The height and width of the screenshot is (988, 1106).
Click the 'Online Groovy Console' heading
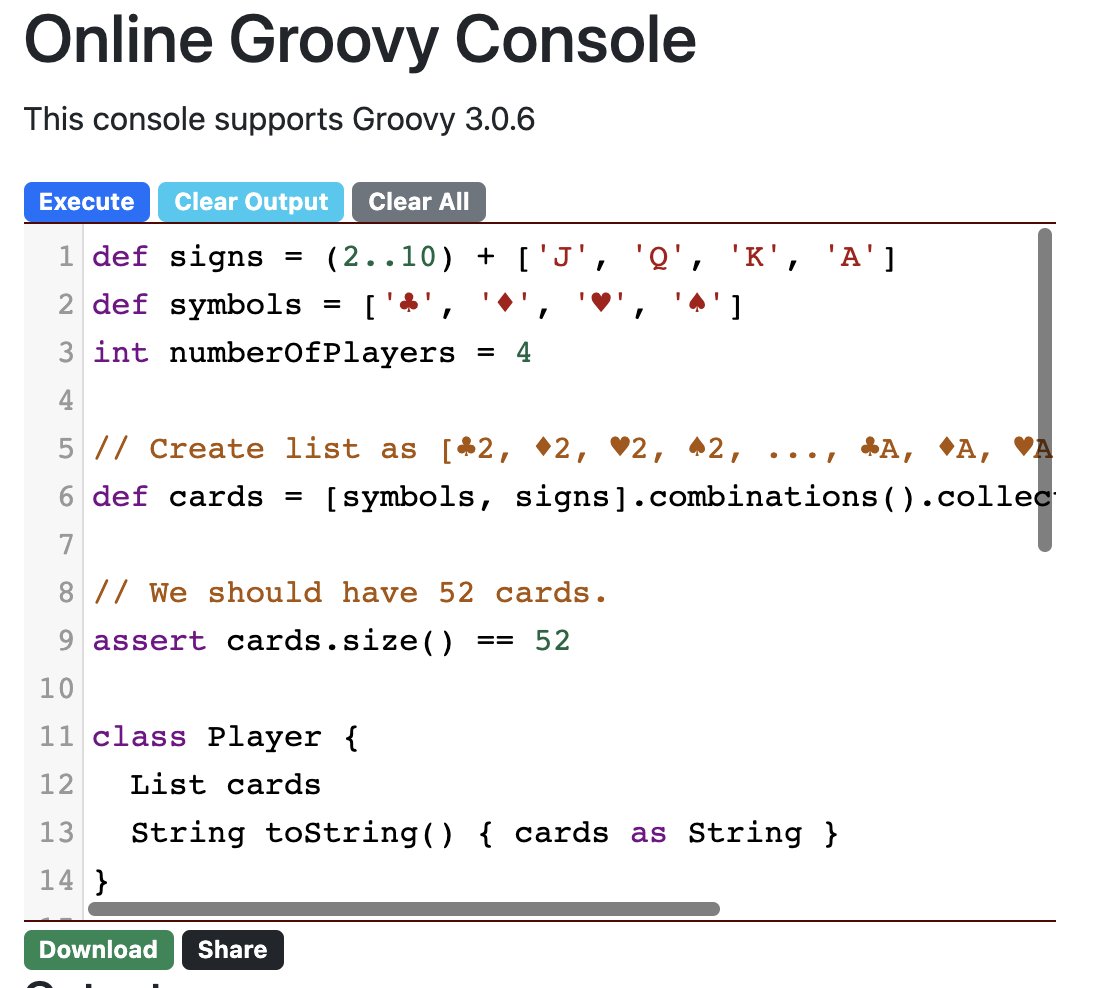pos(360,40)
